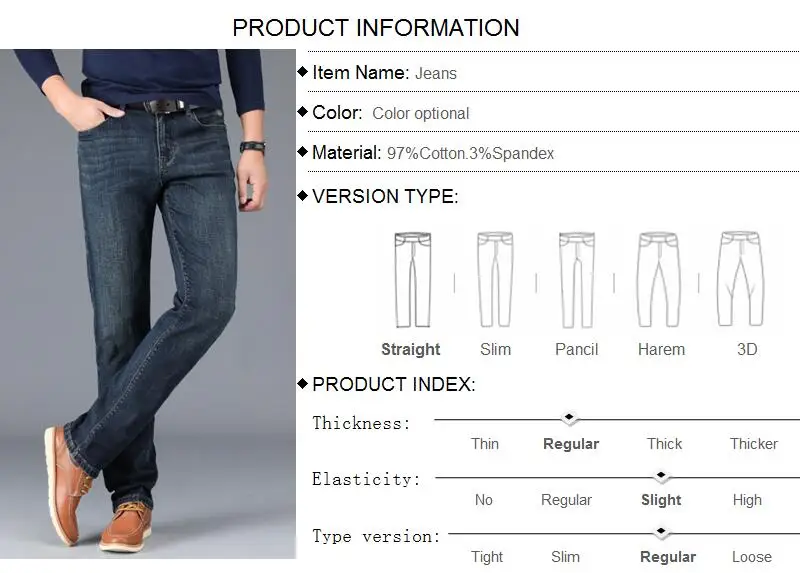The height and width of the screenshot is (573, 800).
Task: Choose the No elasticity option
Action: point(484,500)
